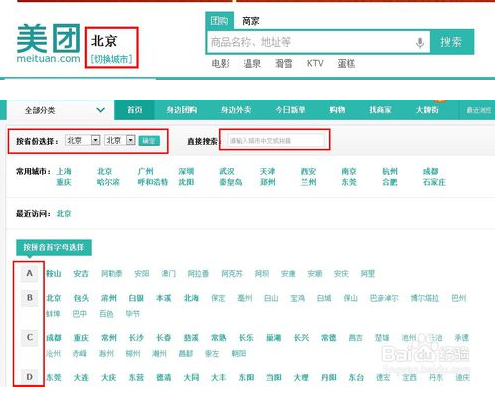This screenshot has height=395, width=495.
Task: Open the 找商家 navigation item
Action: tap(380, 110)
